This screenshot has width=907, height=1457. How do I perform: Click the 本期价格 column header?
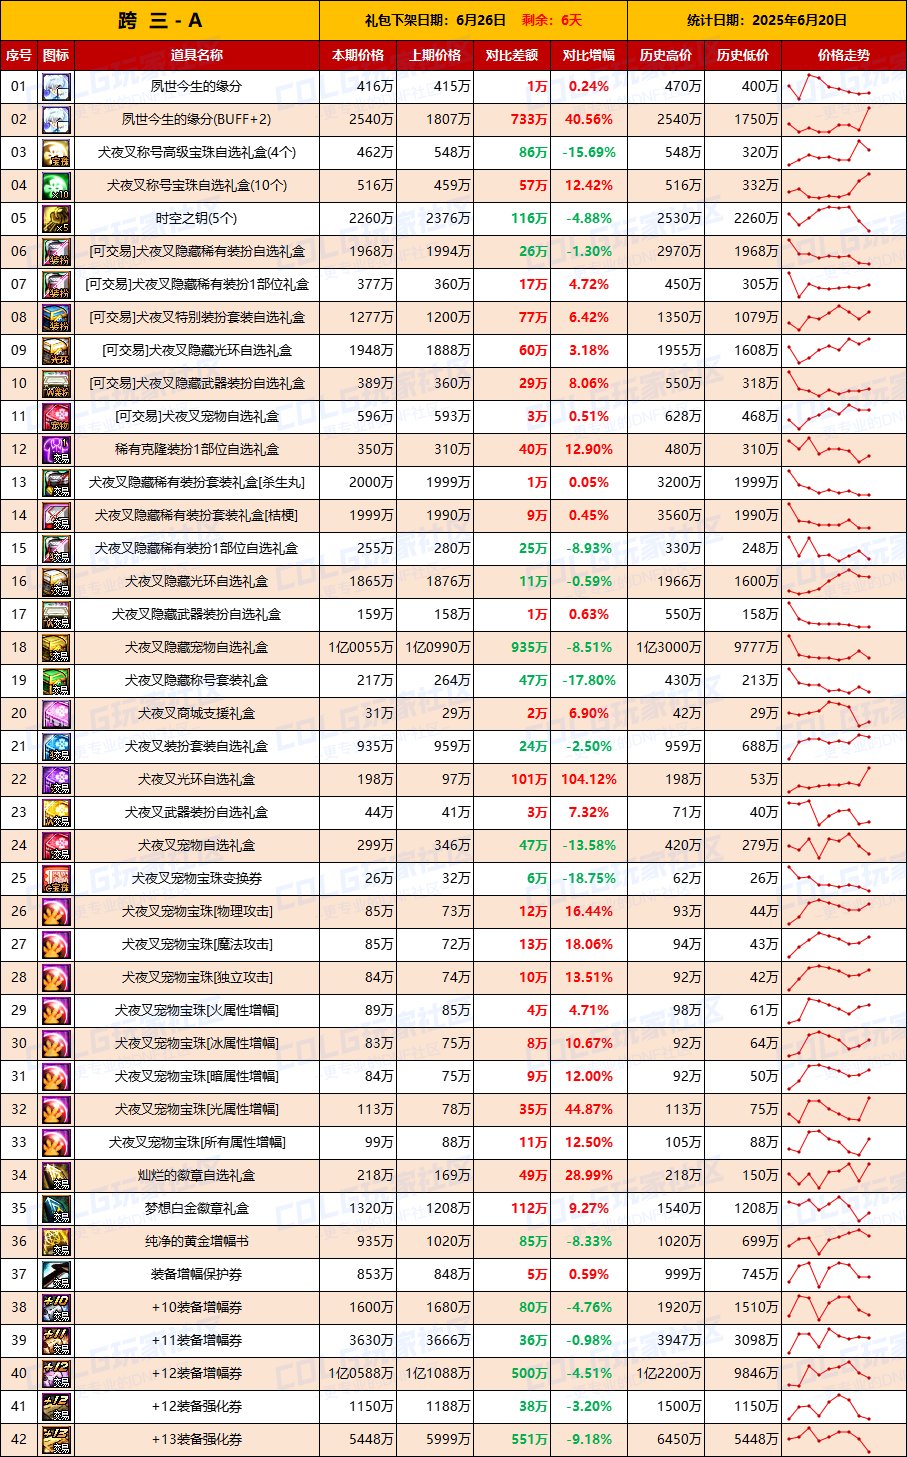pyautogui.click(x=358, y=55)
